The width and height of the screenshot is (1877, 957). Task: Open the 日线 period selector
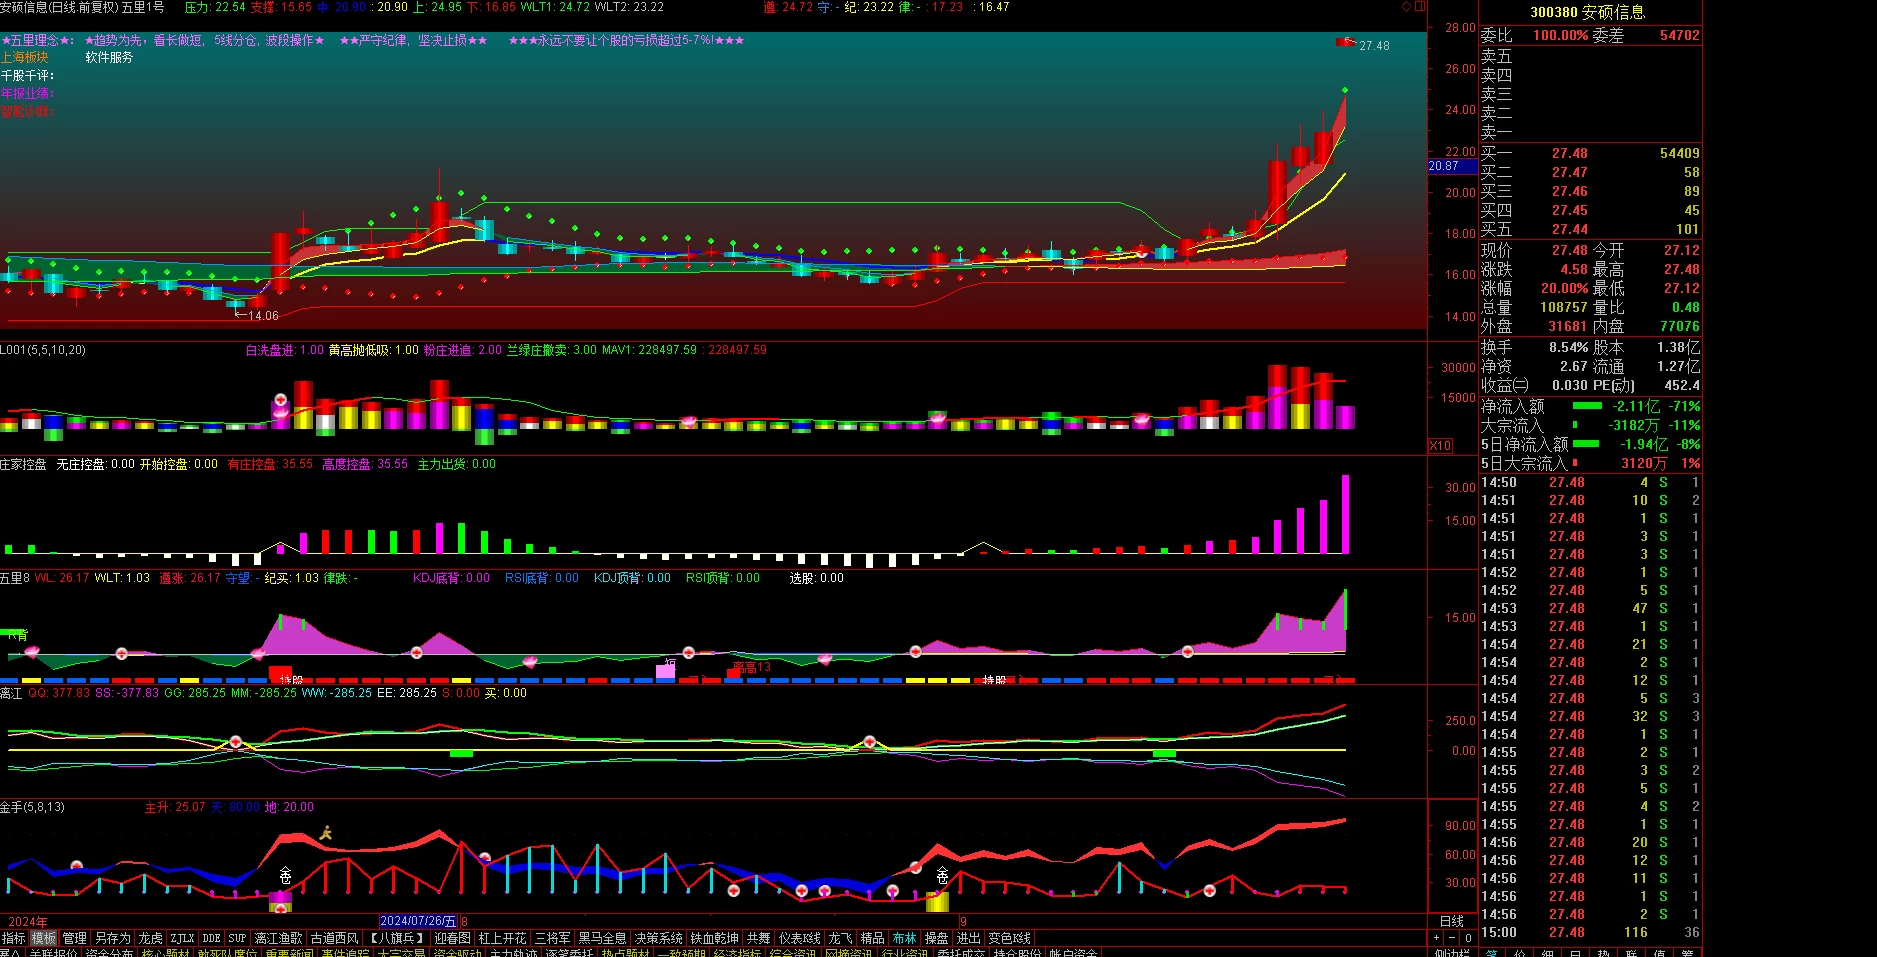pyautogui.click(x=1452, y=921)
